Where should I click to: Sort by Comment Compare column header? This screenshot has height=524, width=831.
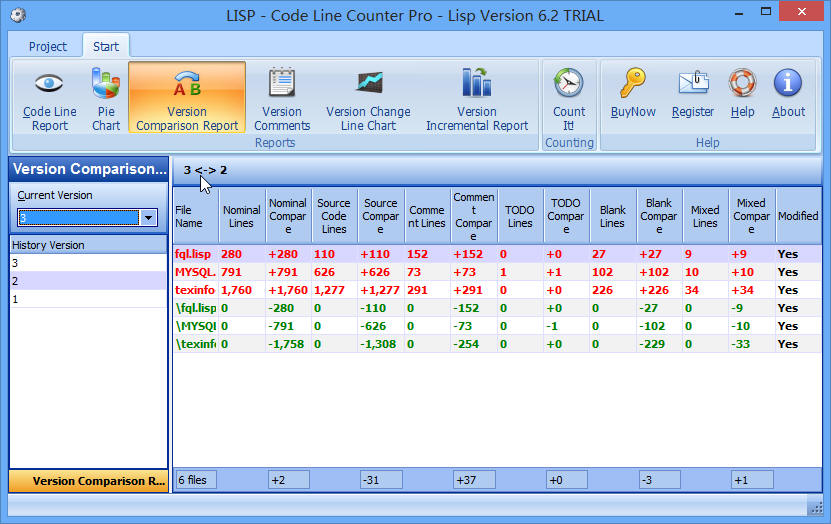click(x=474, y=216)
